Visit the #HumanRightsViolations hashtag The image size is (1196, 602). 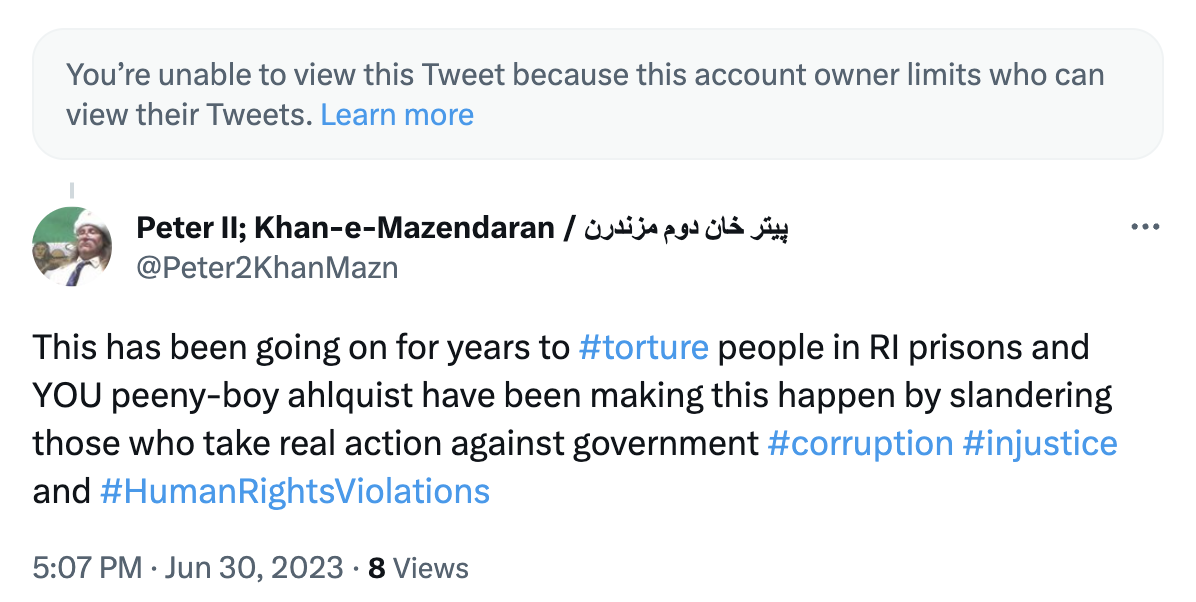[x=295, y=491]
